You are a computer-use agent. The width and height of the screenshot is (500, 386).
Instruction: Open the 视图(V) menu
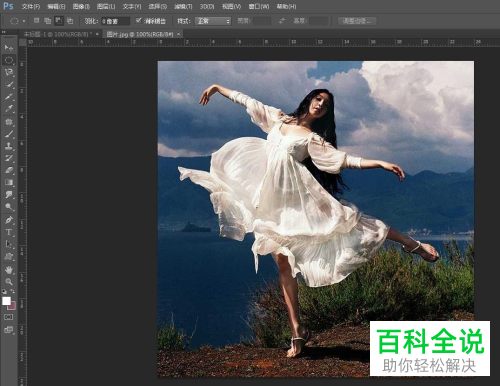231,6
